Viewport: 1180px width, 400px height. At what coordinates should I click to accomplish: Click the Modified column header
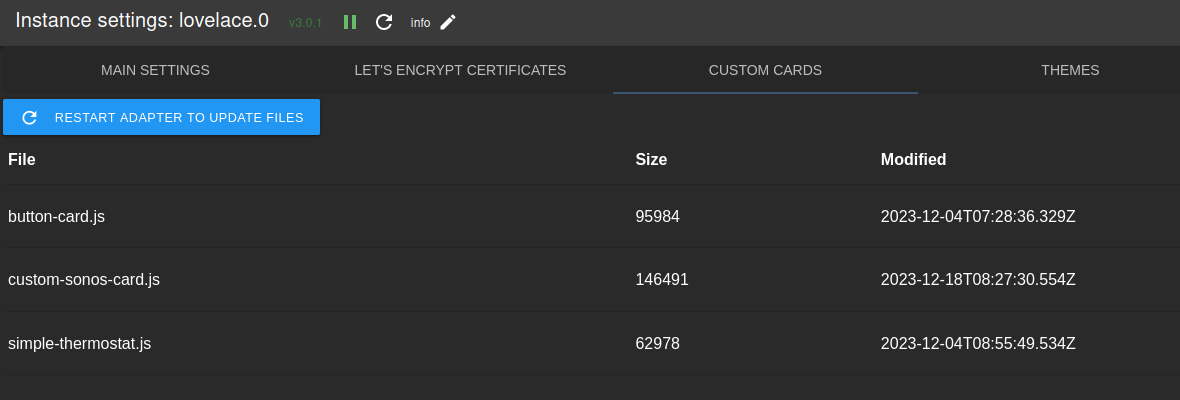(913, 159)
